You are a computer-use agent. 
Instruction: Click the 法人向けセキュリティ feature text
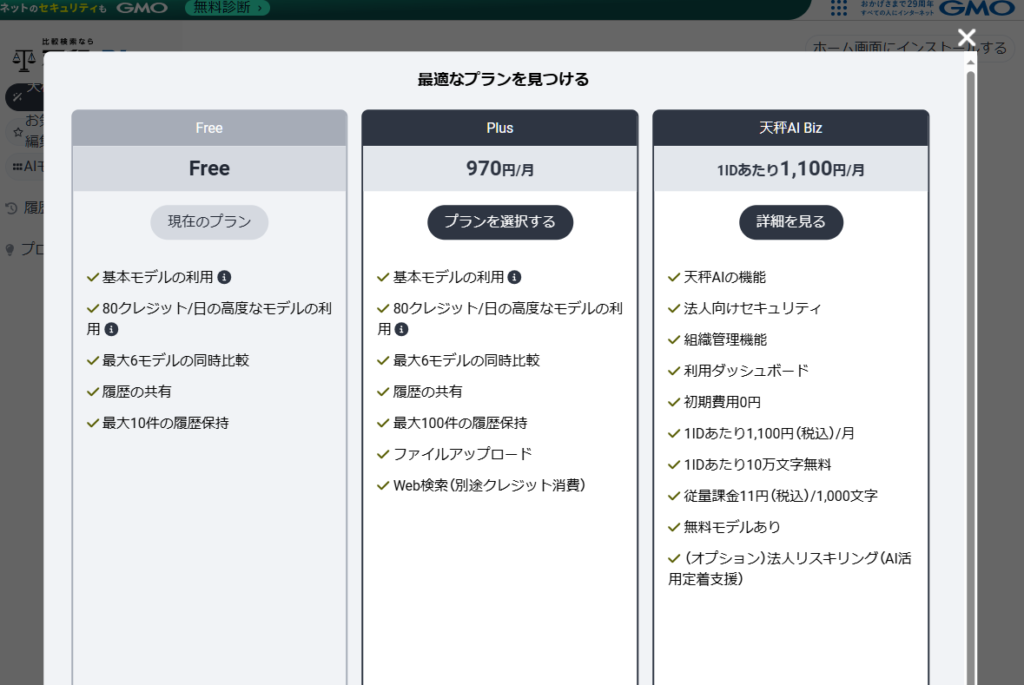click(x=752, y=308)
